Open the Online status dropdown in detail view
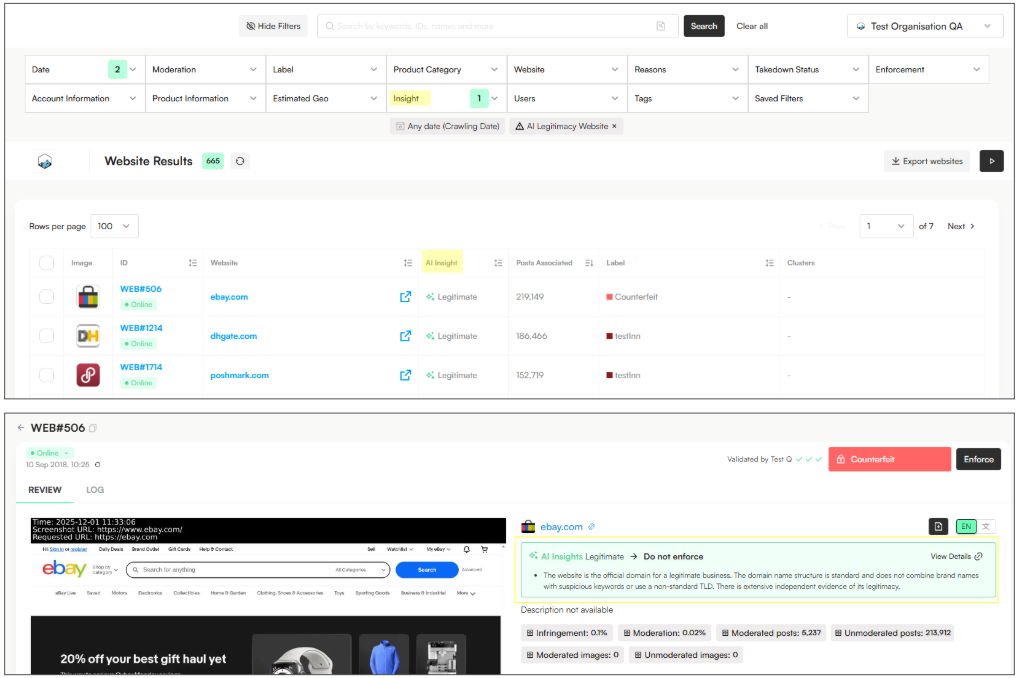 click(x=49, y=453)
